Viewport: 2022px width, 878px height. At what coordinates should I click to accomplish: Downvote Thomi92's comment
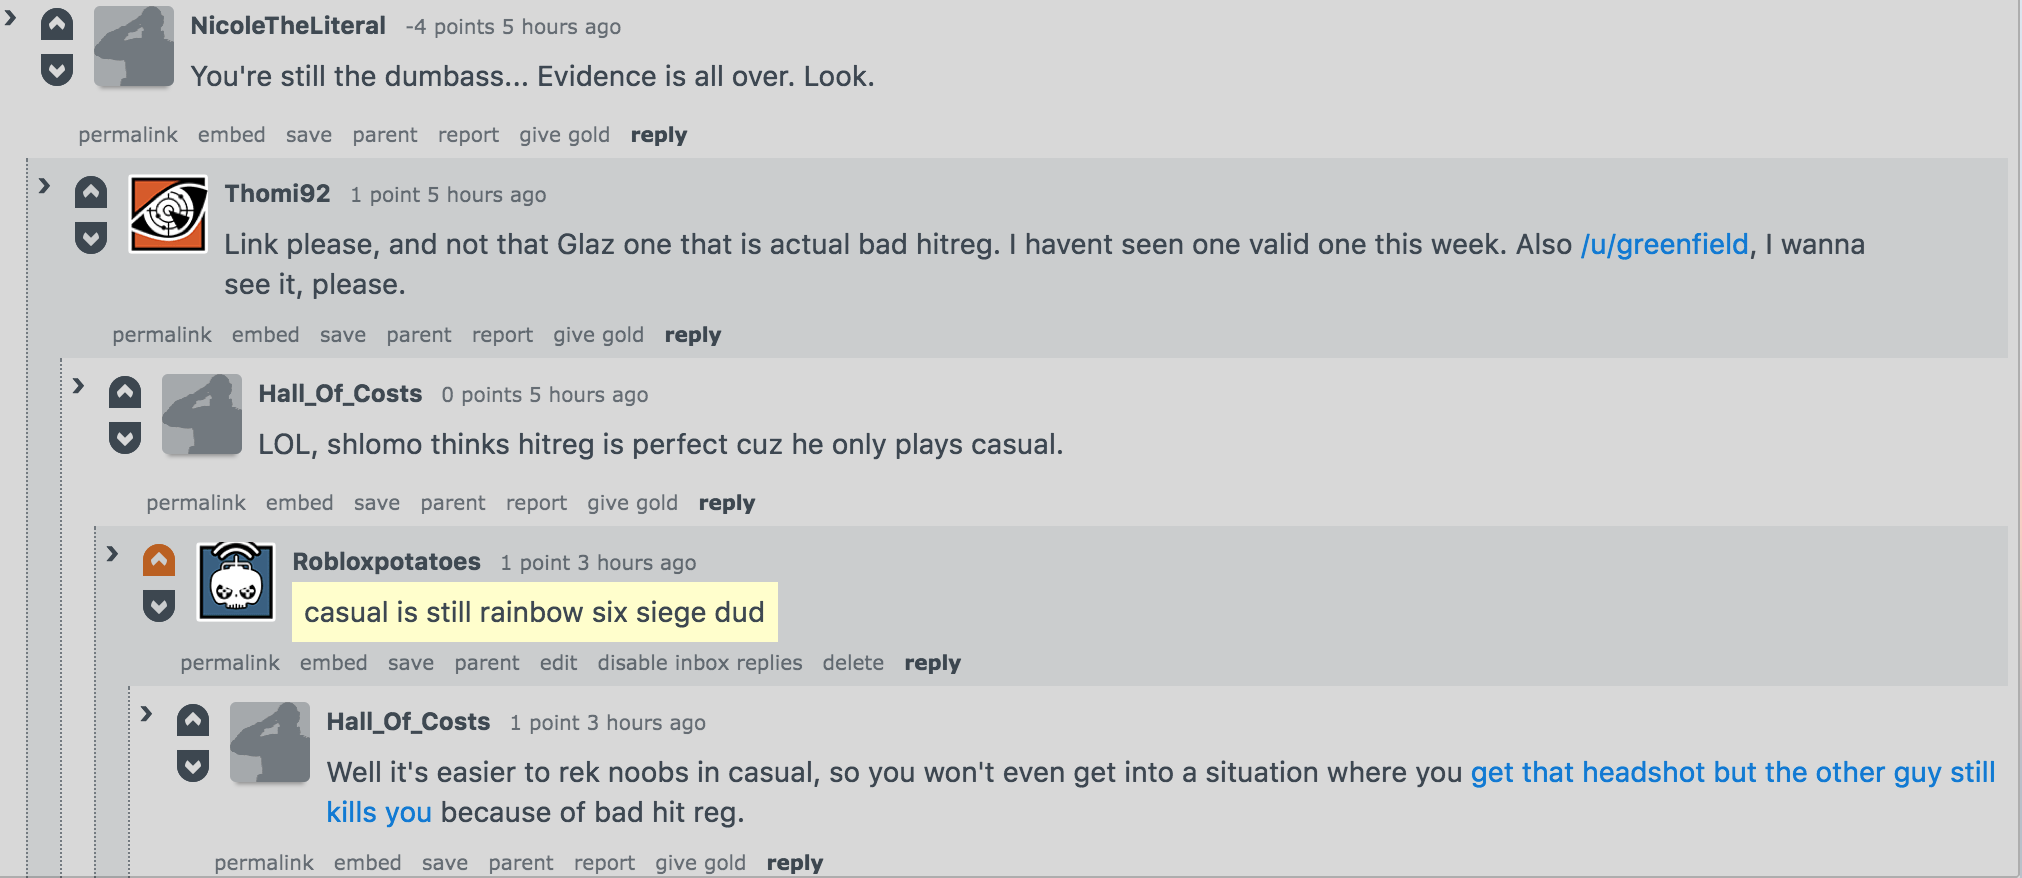pos(91,237)
